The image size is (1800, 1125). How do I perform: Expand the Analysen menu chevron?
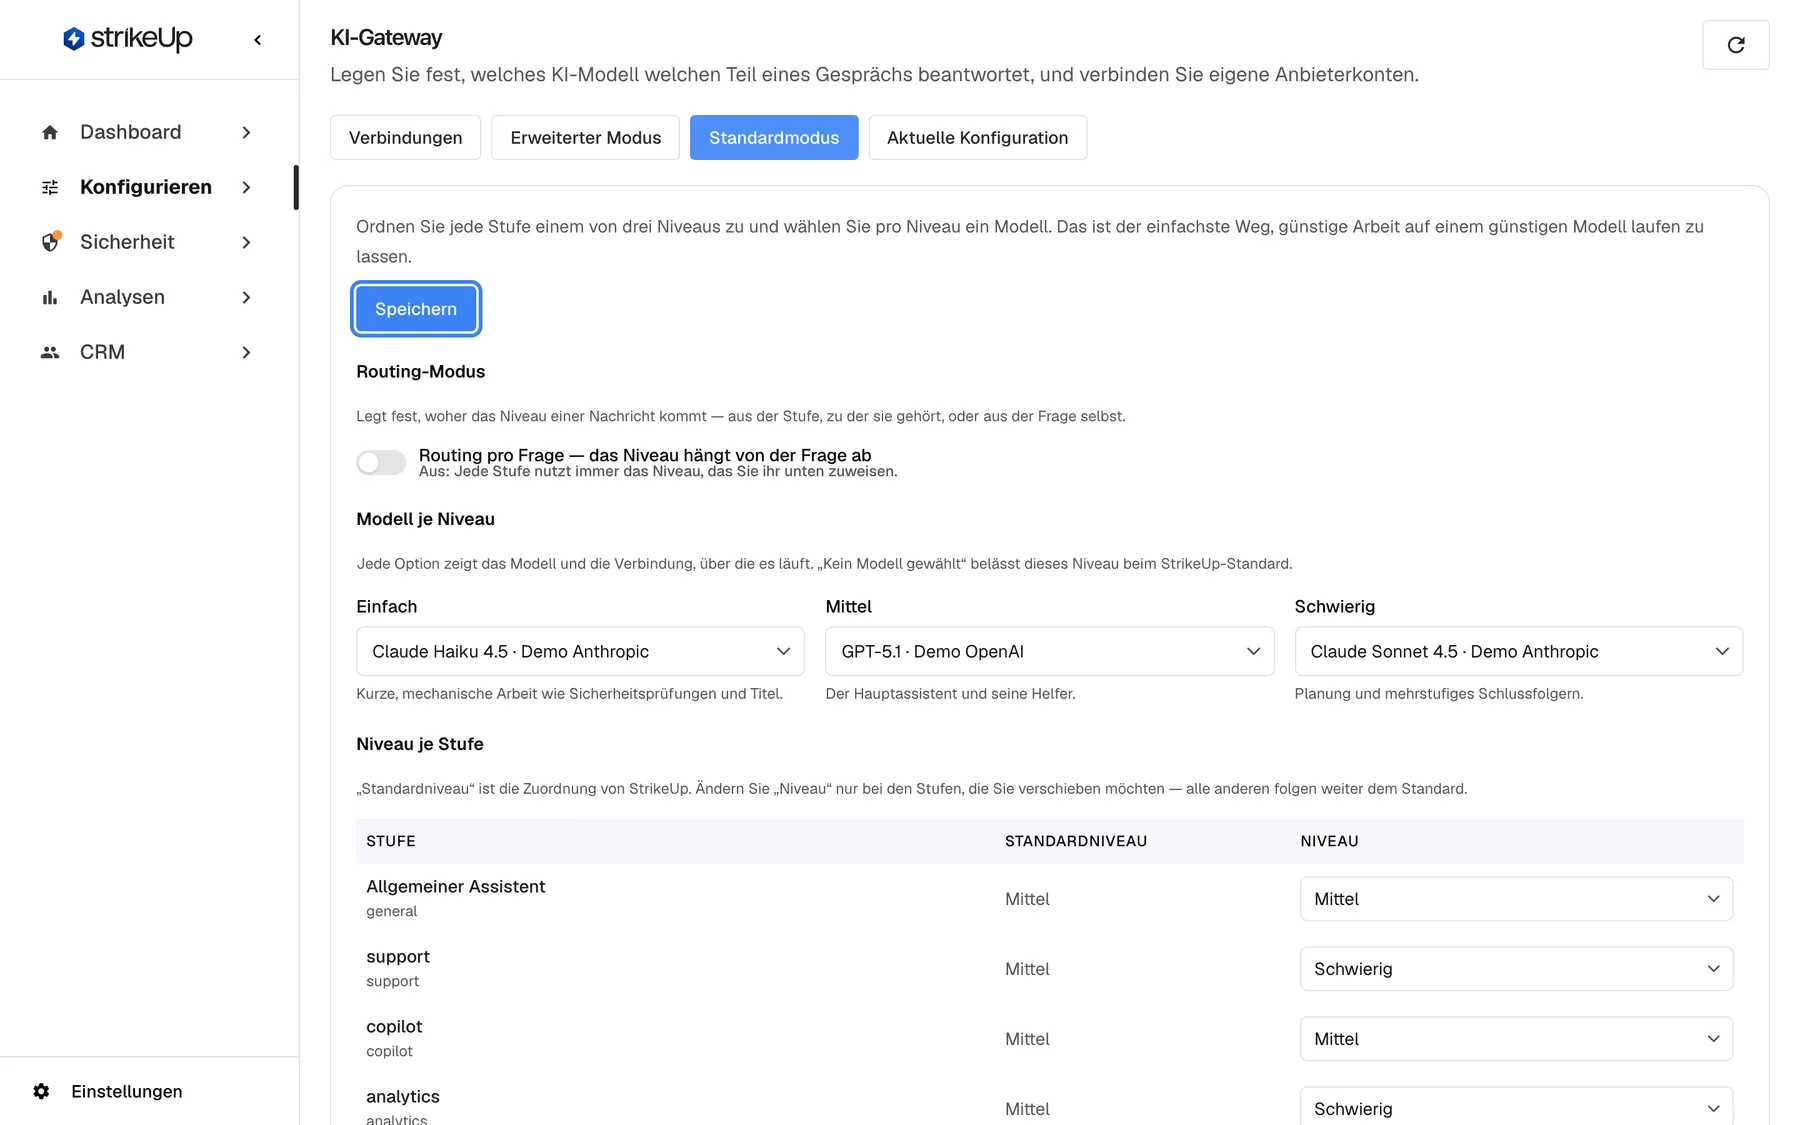tap(246, 297)
